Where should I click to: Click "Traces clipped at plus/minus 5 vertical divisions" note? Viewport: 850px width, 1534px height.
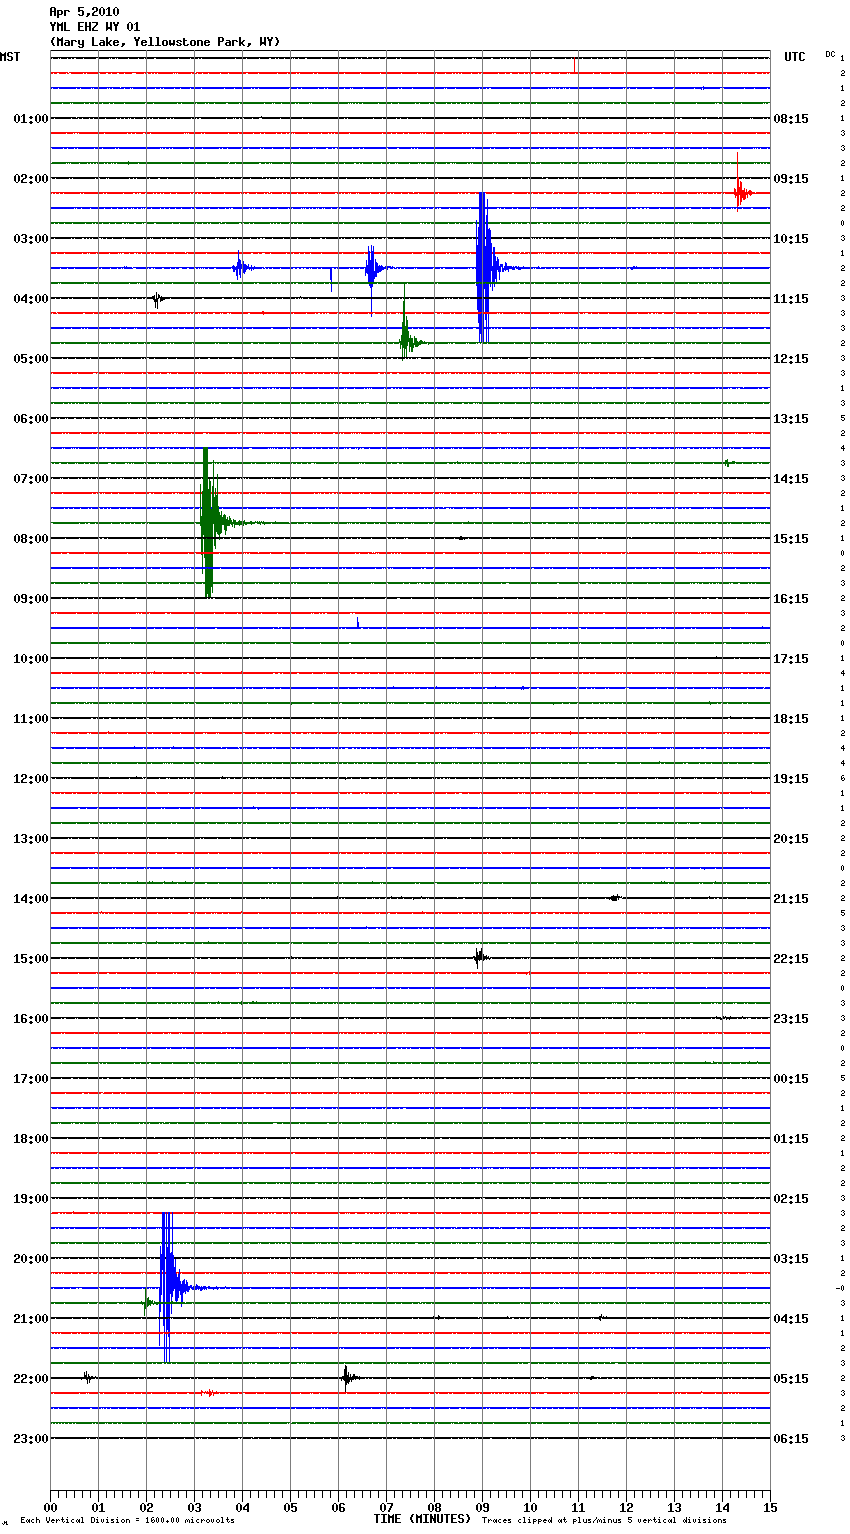[604, 1521]
